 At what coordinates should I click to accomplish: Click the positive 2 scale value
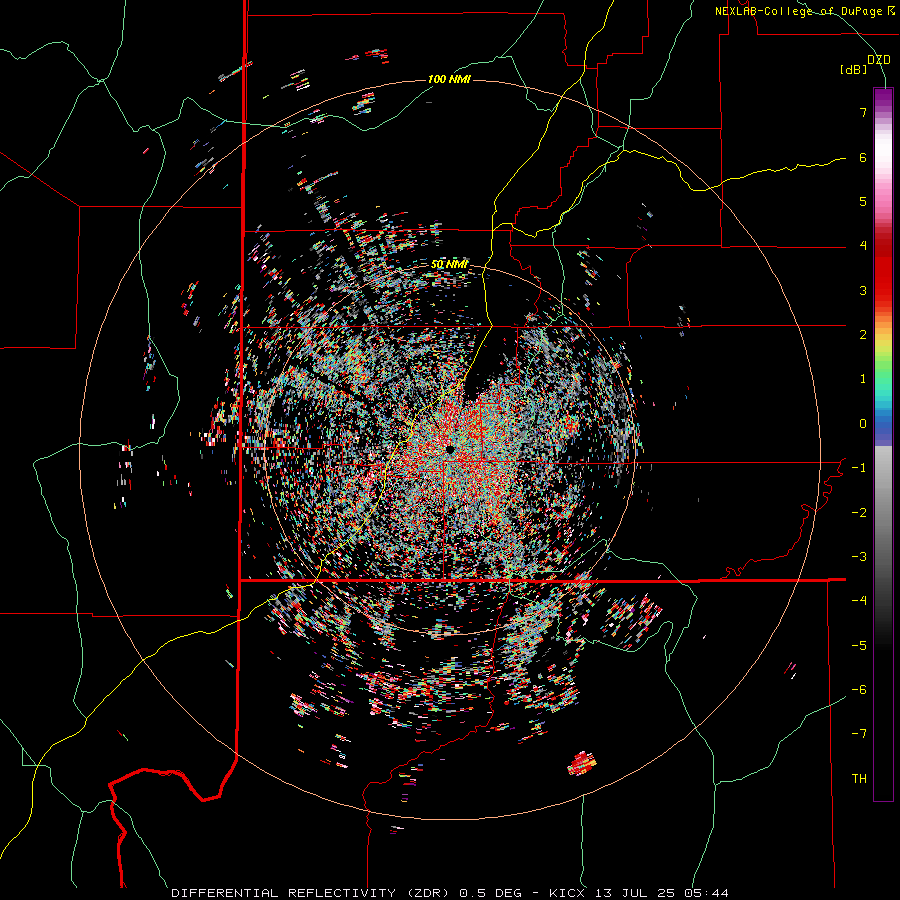point(863,335)
